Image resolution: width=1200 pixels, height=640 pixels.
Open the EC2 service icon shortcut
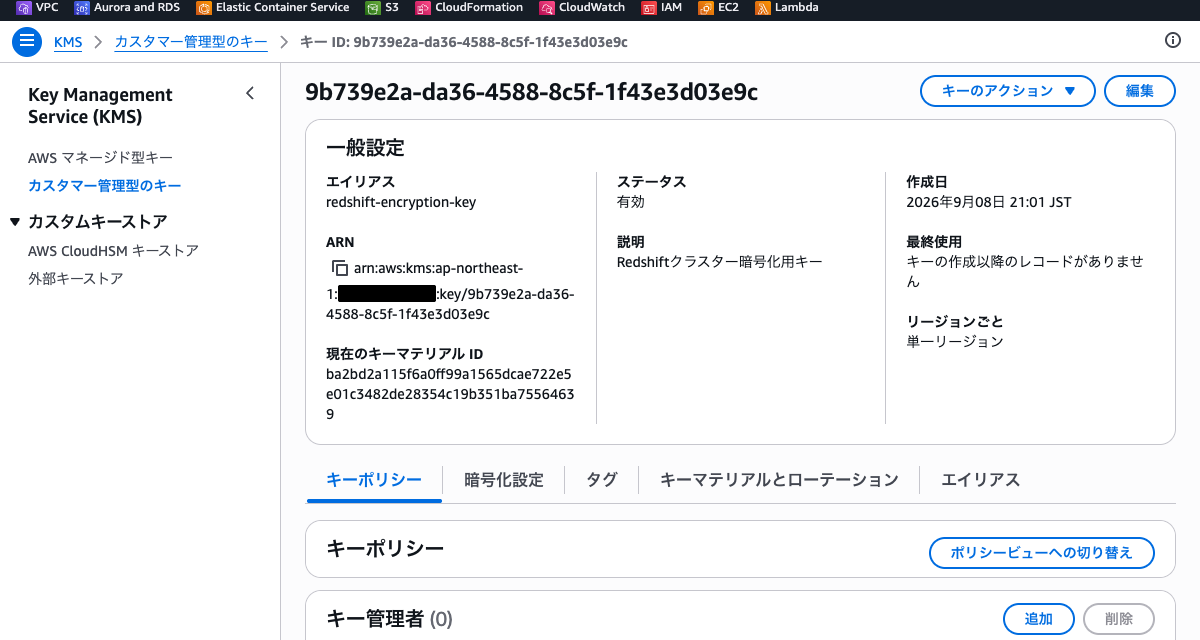click(x=707, y=8)
